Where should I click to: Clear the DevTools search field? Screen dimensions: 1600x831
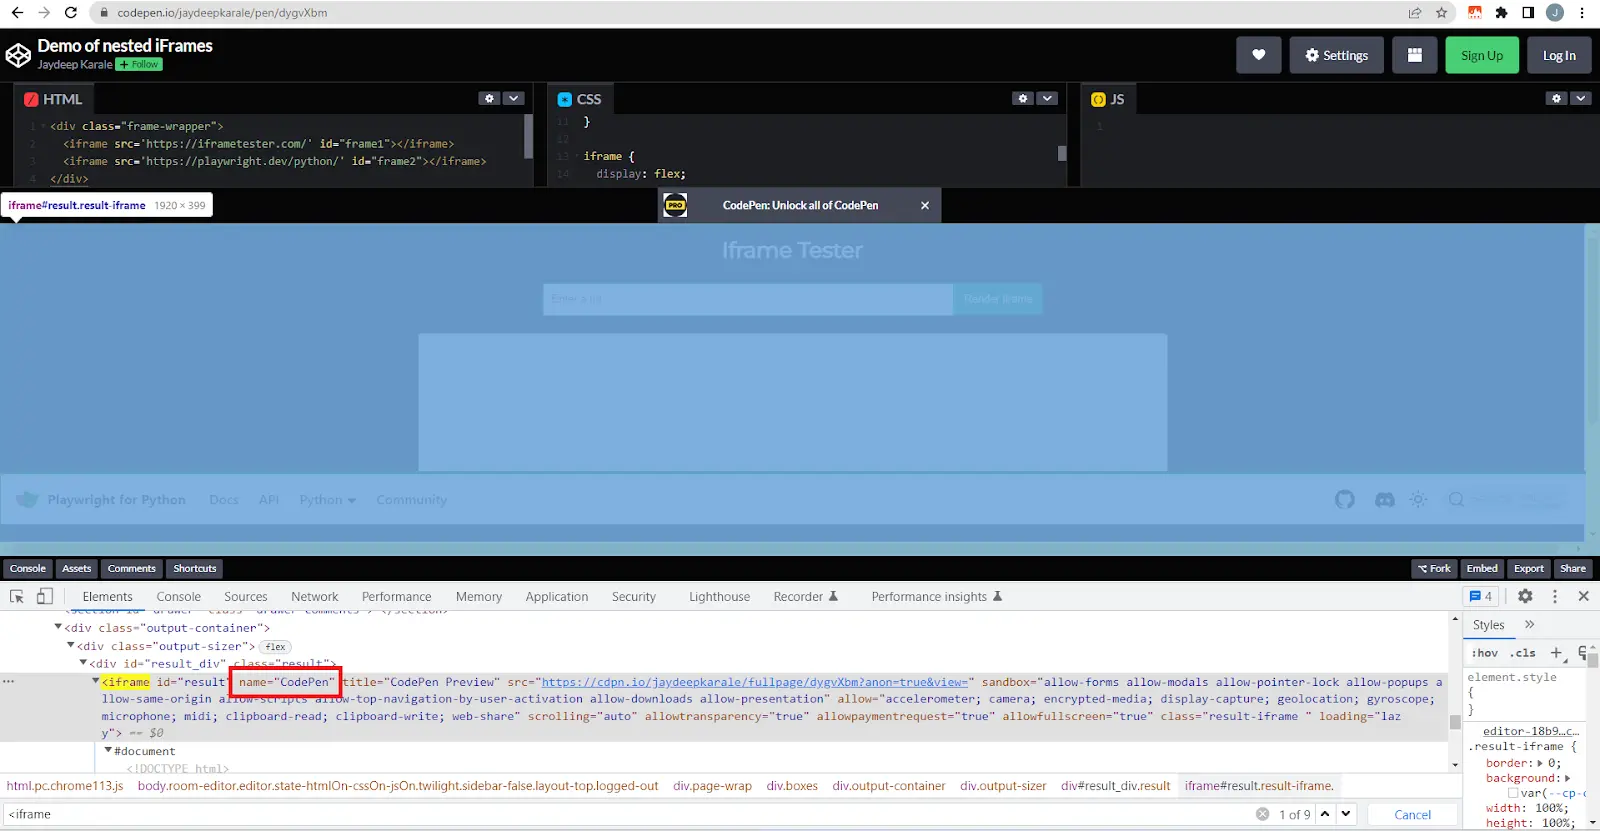tap(1263, 814)
